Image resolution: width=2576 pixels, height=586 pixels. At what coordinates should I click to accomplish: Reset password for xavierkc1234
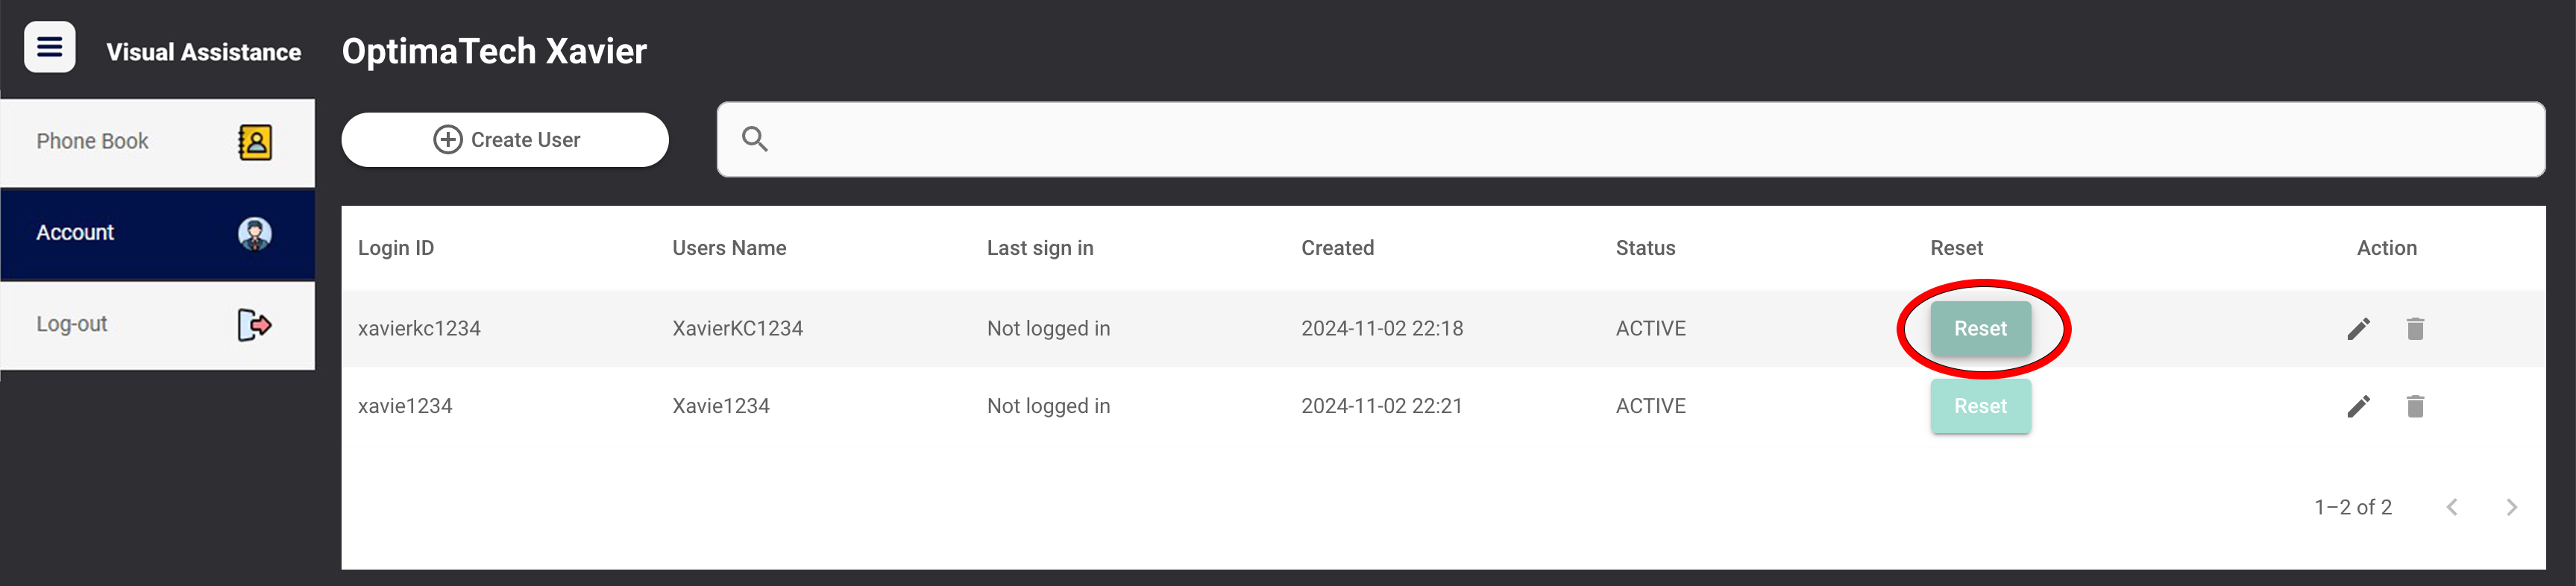click(1980, 329)
